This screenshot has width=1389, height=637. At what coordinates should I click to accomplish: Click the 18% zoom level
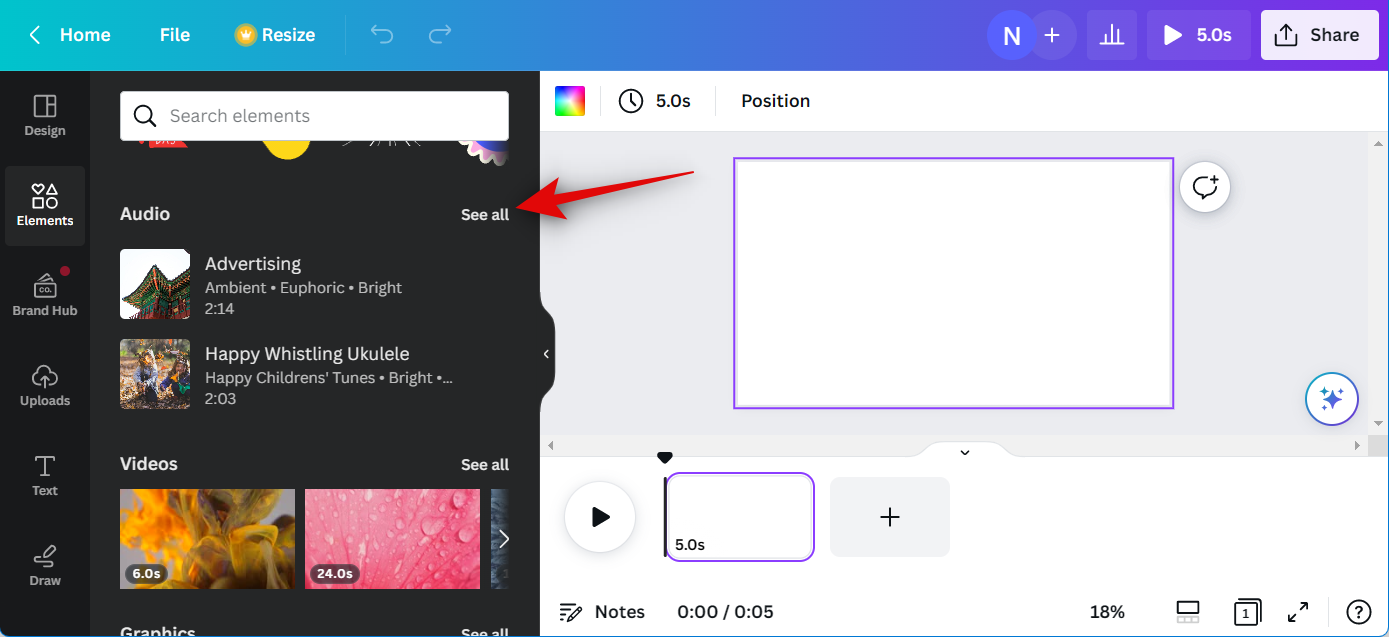pos(1107,612)
